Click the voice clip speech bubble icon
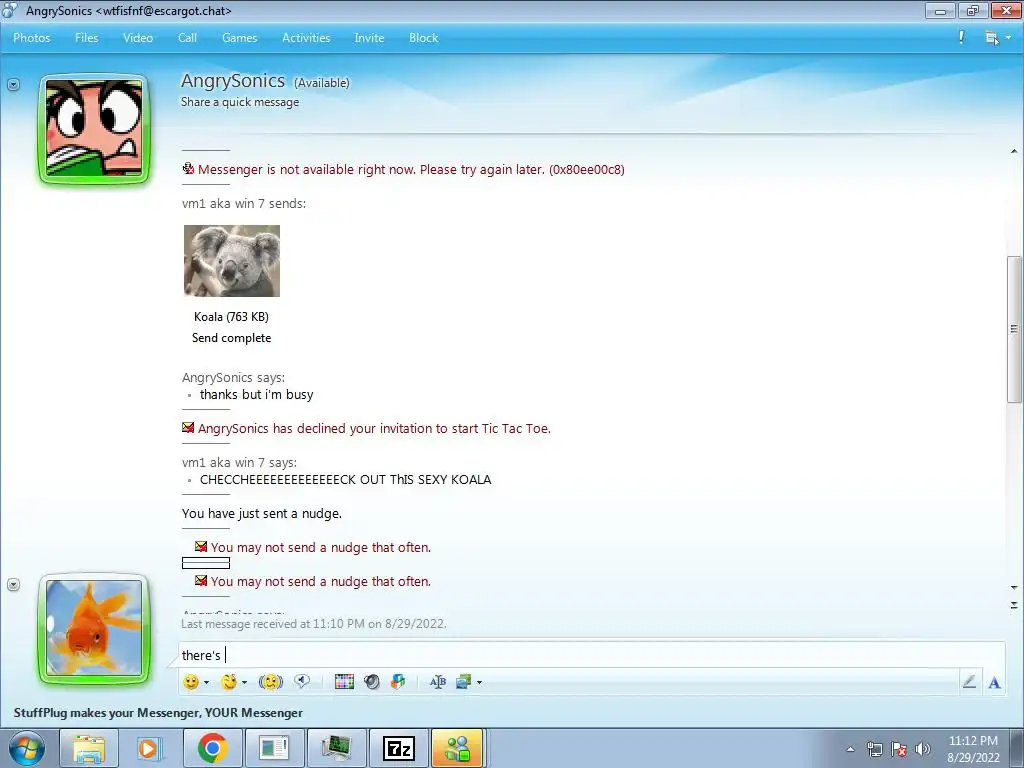1024x768 pixels. (302, 682)
